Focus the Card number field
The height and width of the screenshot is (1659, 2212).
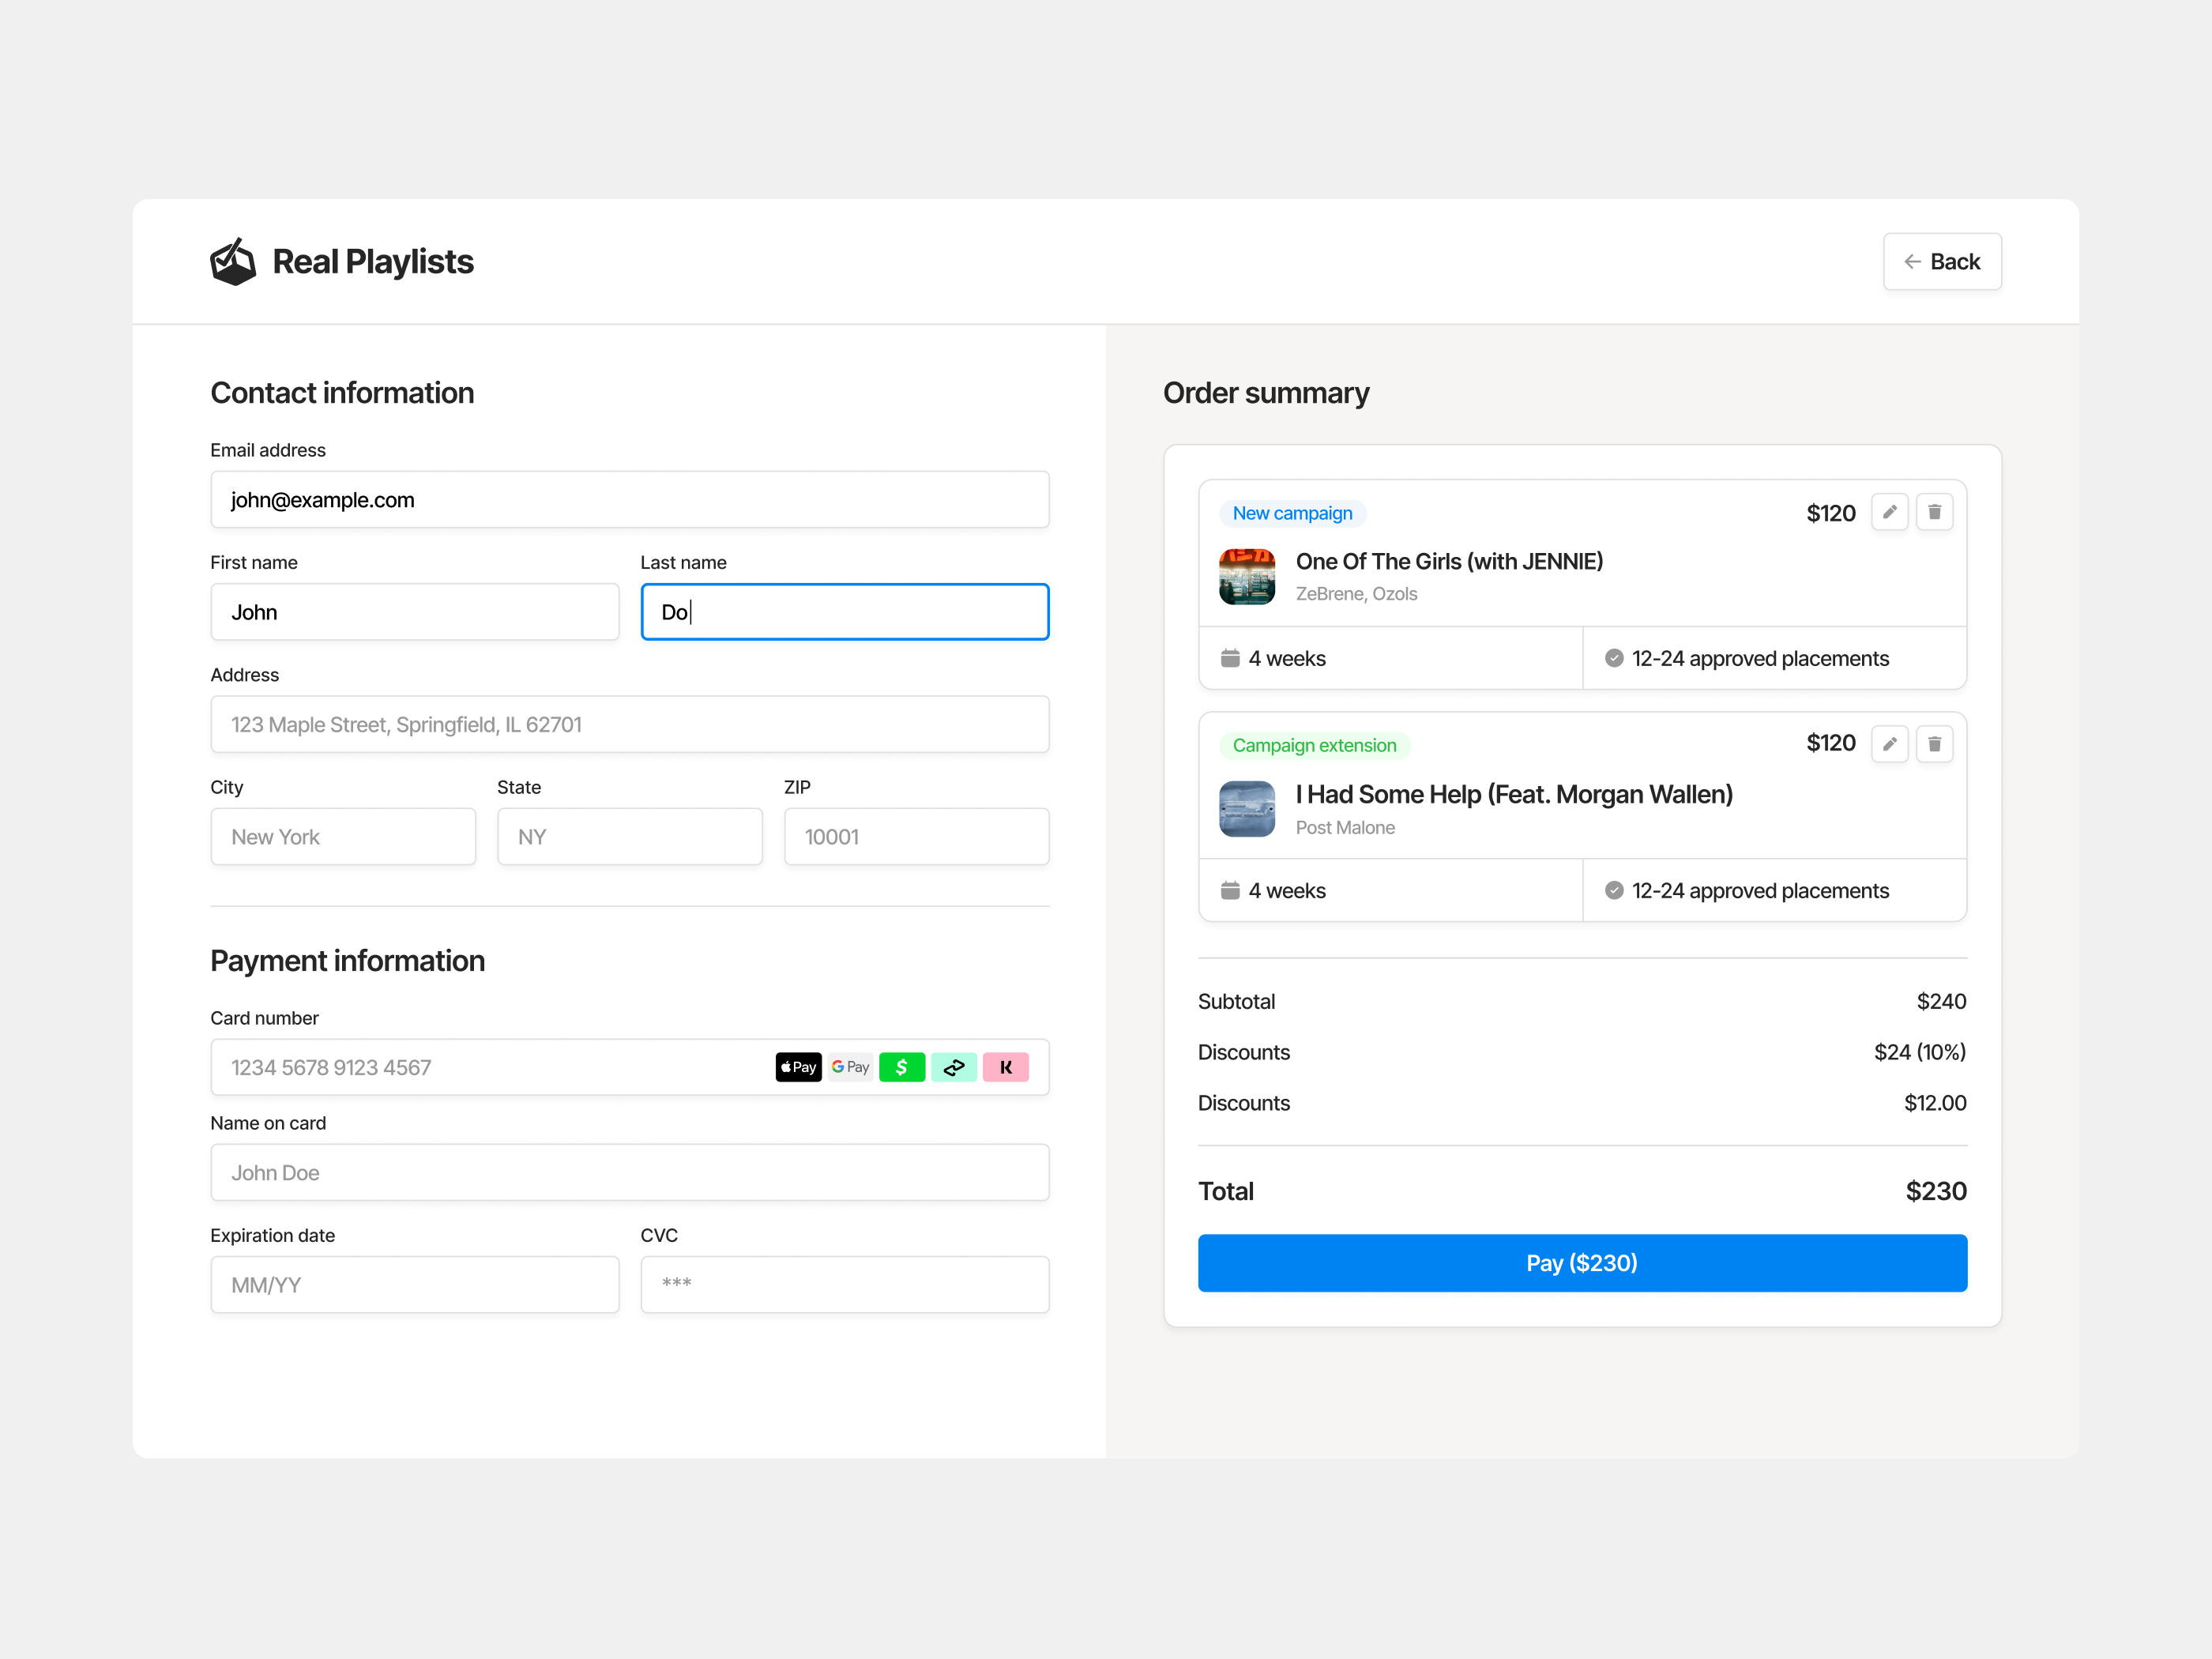pyautogui.click(x=490, y=1067)
